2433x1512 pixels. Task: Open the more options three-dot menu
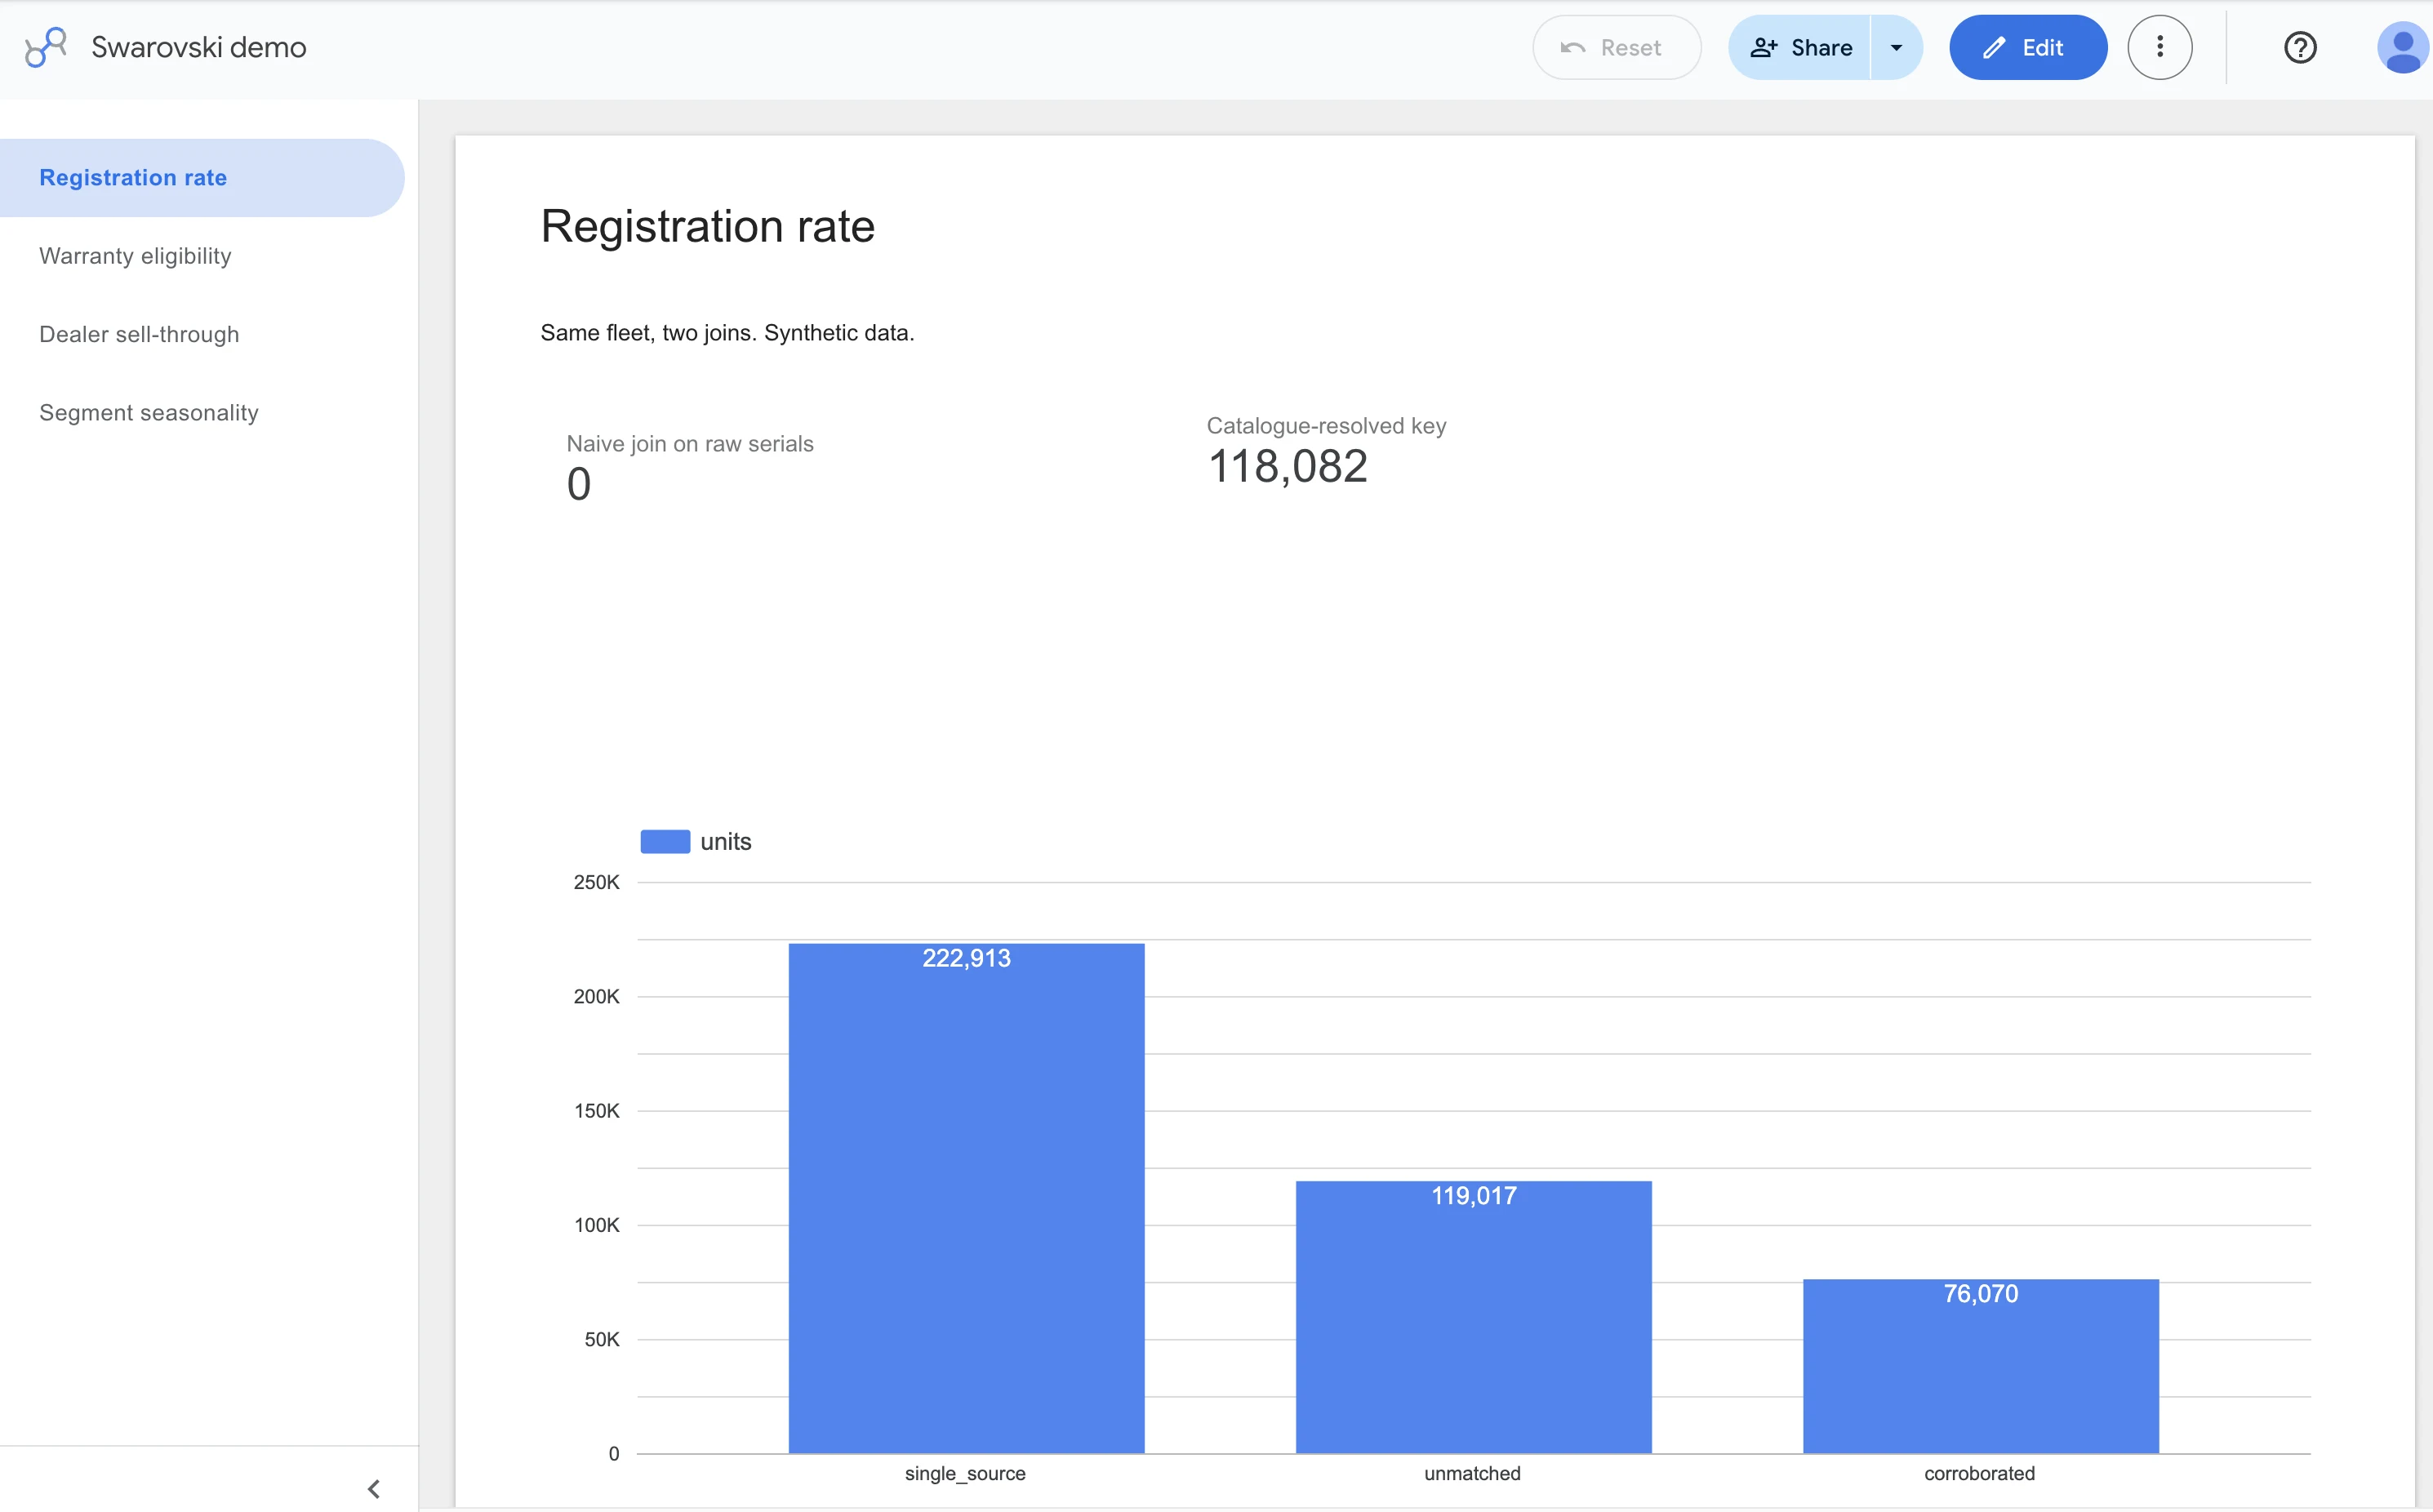coord(2159,47)
